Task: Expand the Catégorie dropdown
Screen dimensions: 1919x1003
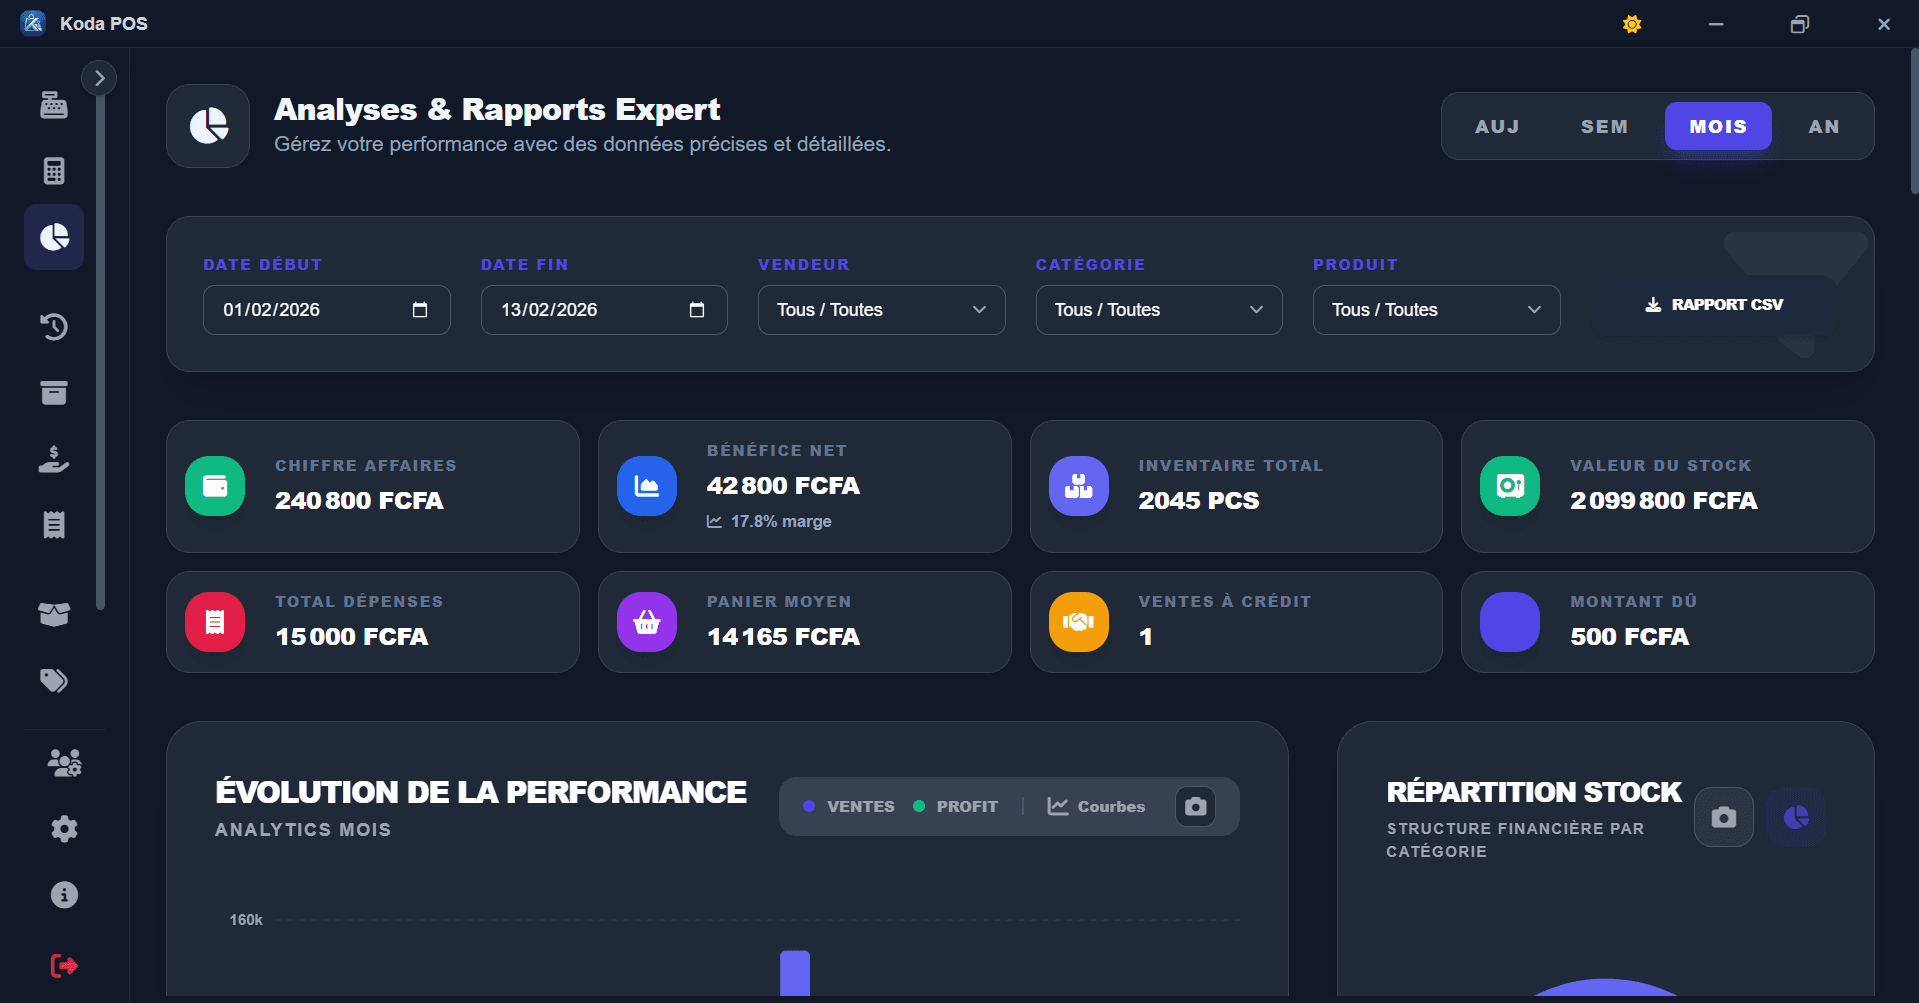Action: [1159, 310]
